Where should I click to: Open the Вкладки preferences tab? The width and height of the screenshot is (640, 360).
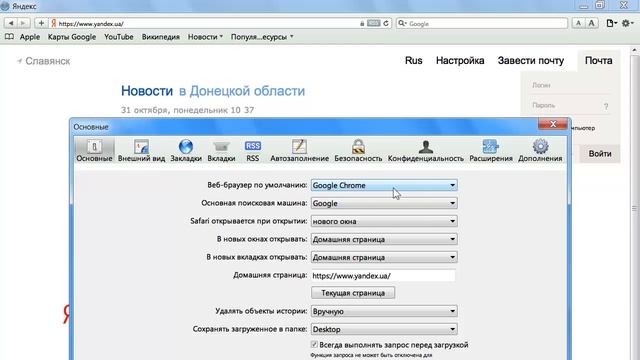pos(221,150)
